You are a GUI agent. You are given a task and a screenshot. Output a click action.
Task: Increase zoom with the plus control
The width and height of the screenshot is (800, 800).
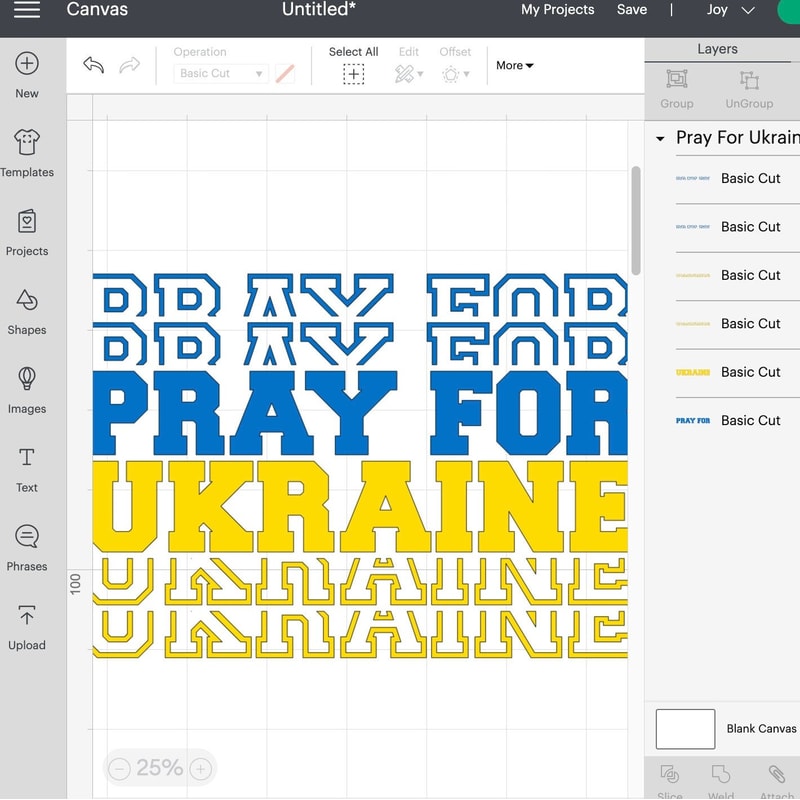200,768
